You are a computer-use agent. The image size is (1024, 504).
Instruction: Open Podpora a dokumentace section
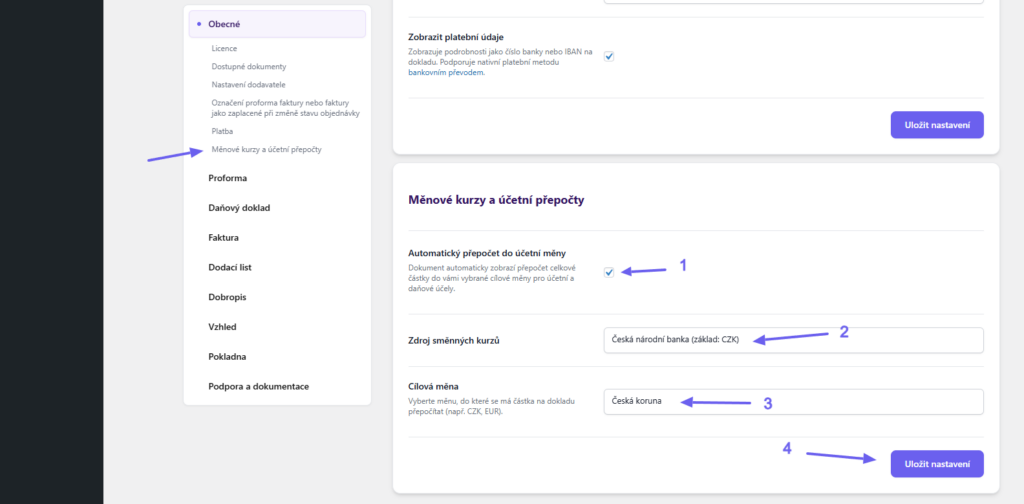pyautogui.click(x=259, y=386)
